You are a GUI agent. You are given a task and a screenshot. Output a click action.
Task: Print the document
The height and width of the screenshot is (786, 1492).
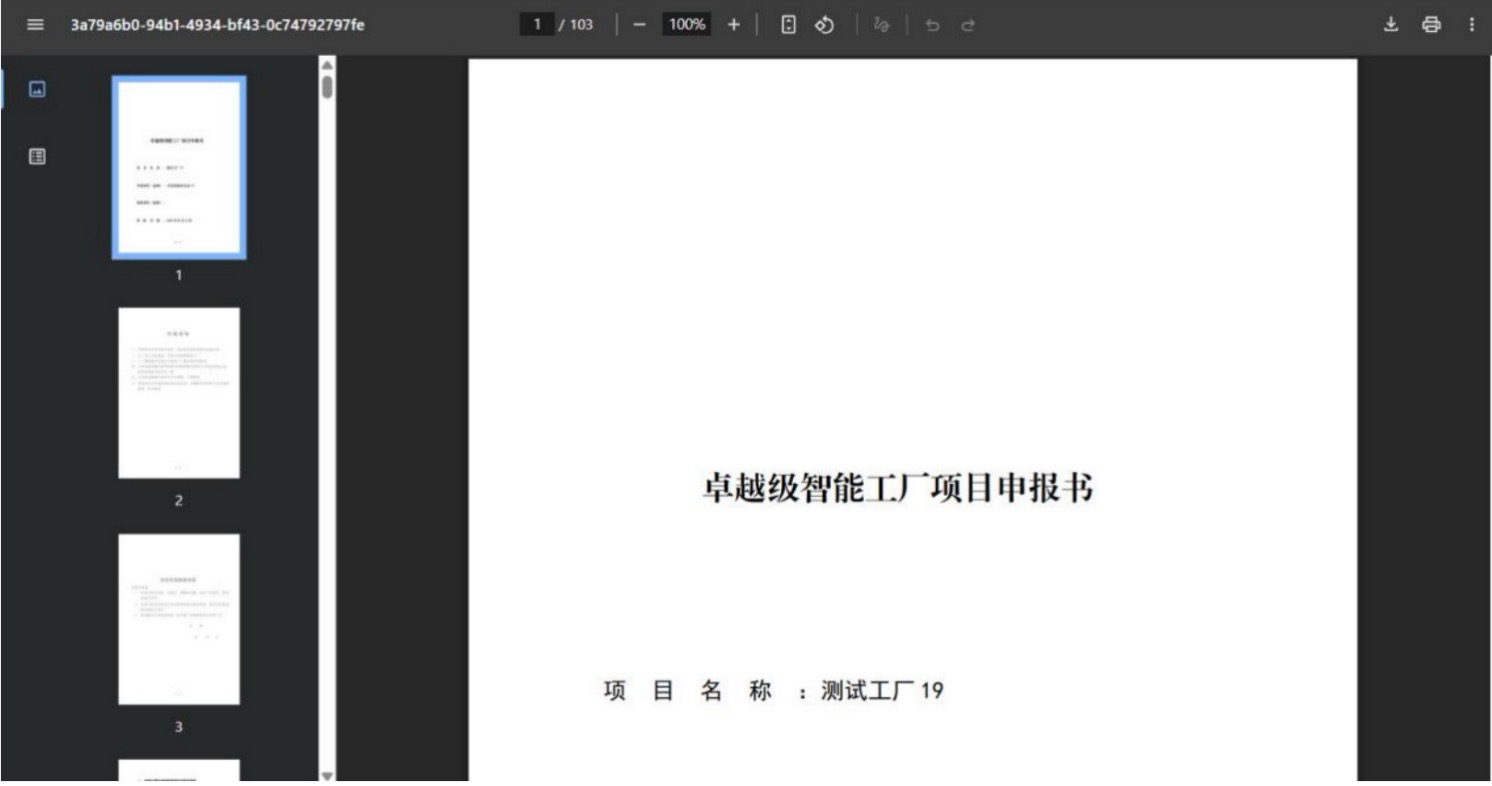click(1432, 25)
